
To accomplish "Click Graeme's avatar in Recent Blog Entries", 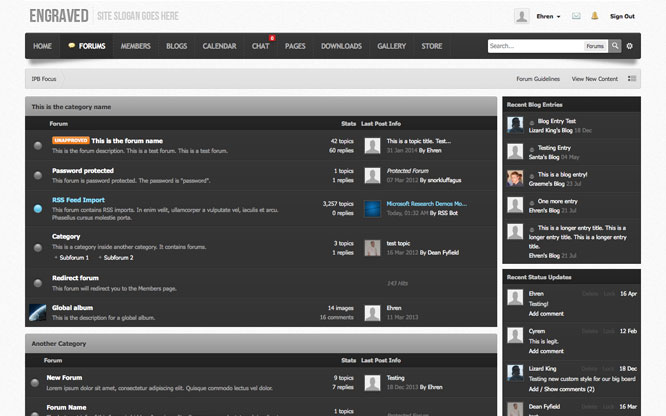I will click(x=515, y=178).
